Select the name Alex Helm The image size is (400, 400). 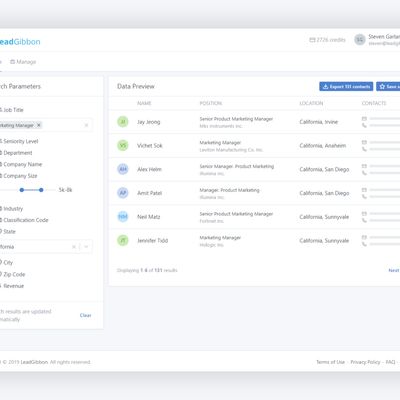[x=149, y=169]
